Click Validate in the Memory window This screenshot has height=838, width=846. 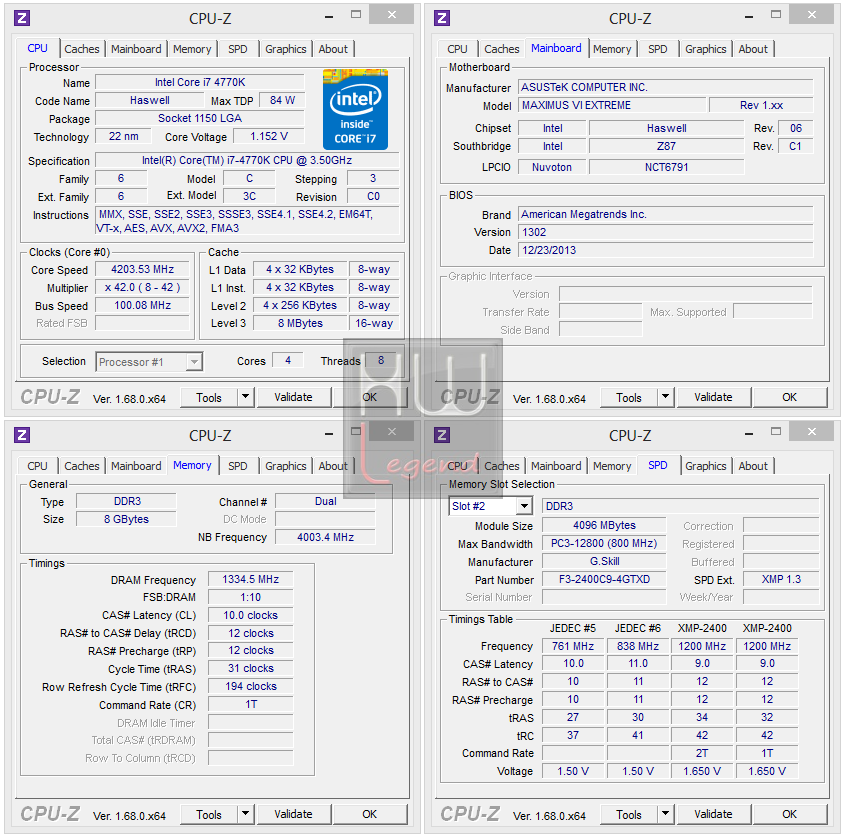pyautogui.click(x=293, y=814)
